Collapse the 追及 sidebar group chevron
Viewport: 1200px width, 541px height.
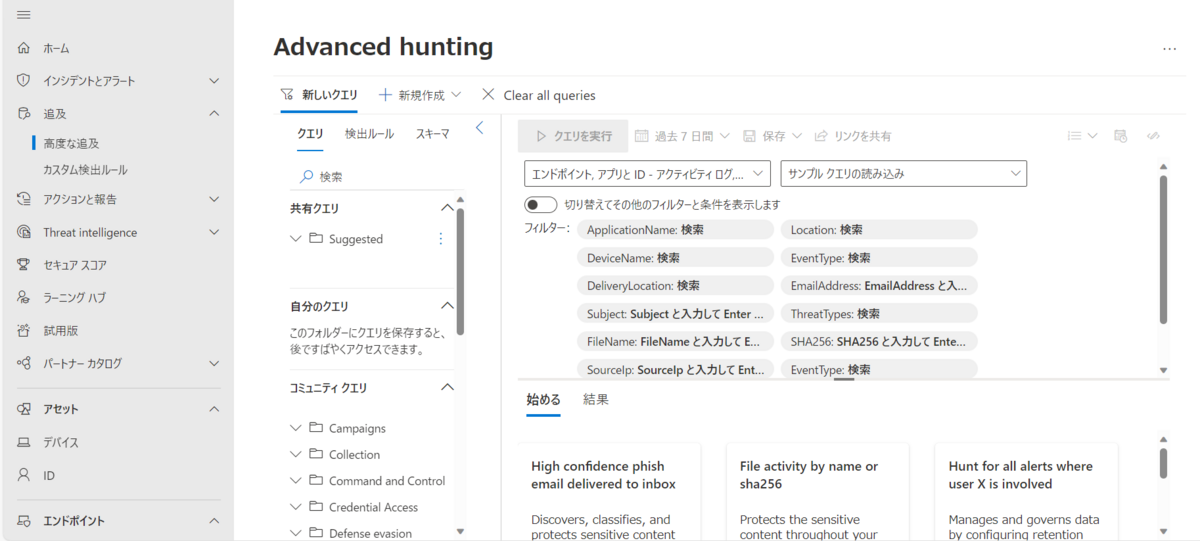click(214, 114)
